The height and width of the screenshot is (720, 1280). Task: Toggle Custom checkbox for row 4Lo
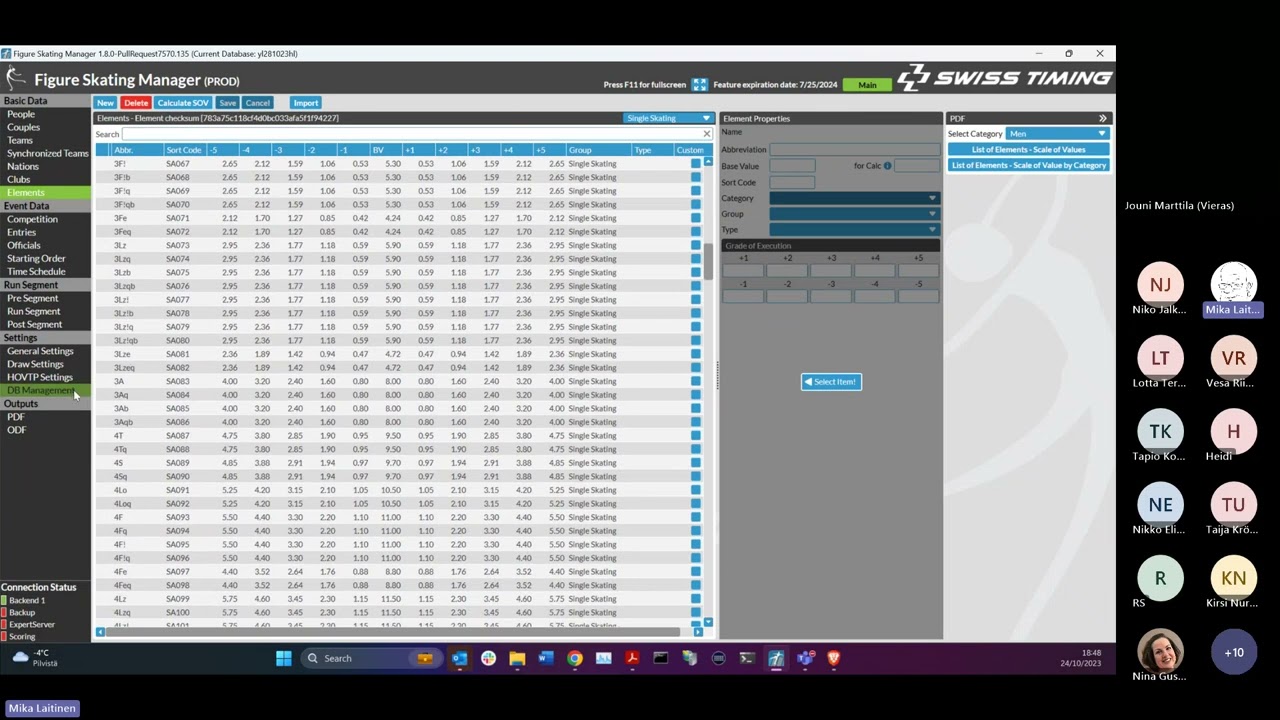(x=696, y=490)
